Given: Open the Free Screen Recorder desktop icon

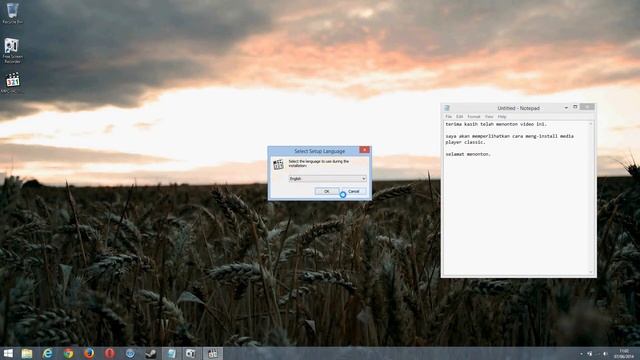Looking at the screenshot, I should (12, 50).
